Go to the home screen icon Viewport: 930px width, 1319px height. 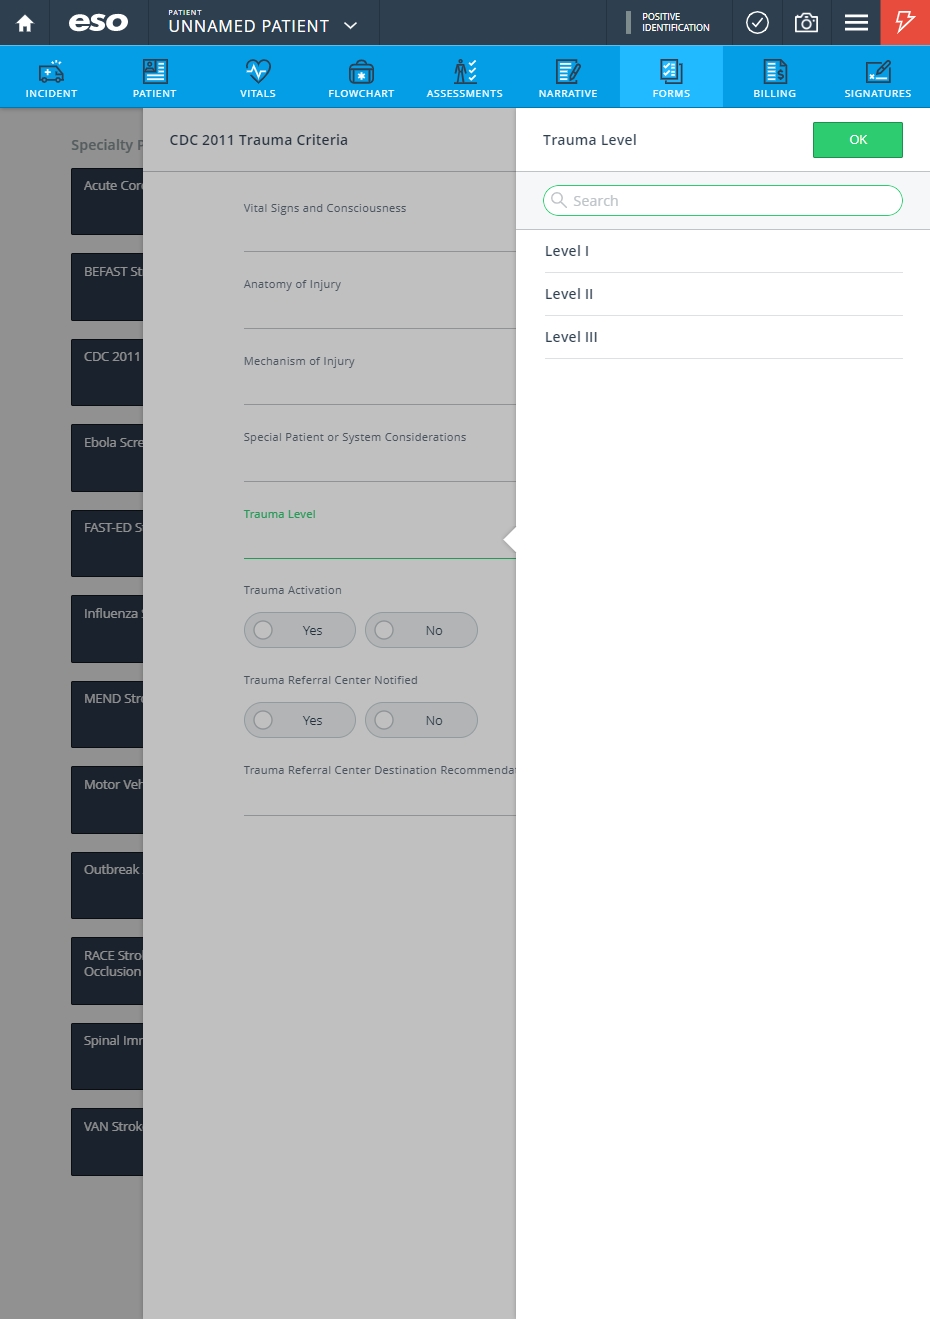pos(25,23)
